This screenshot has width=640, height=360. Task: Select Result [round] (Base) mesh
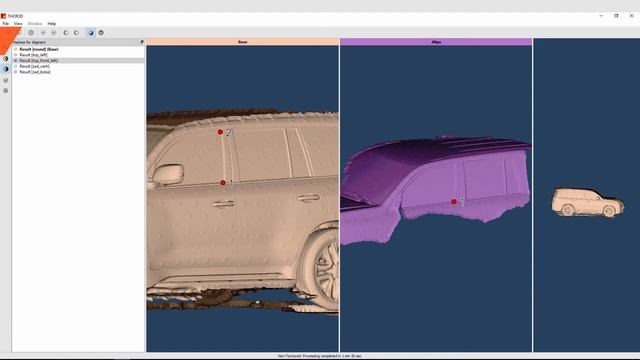[x=39, y=49]
